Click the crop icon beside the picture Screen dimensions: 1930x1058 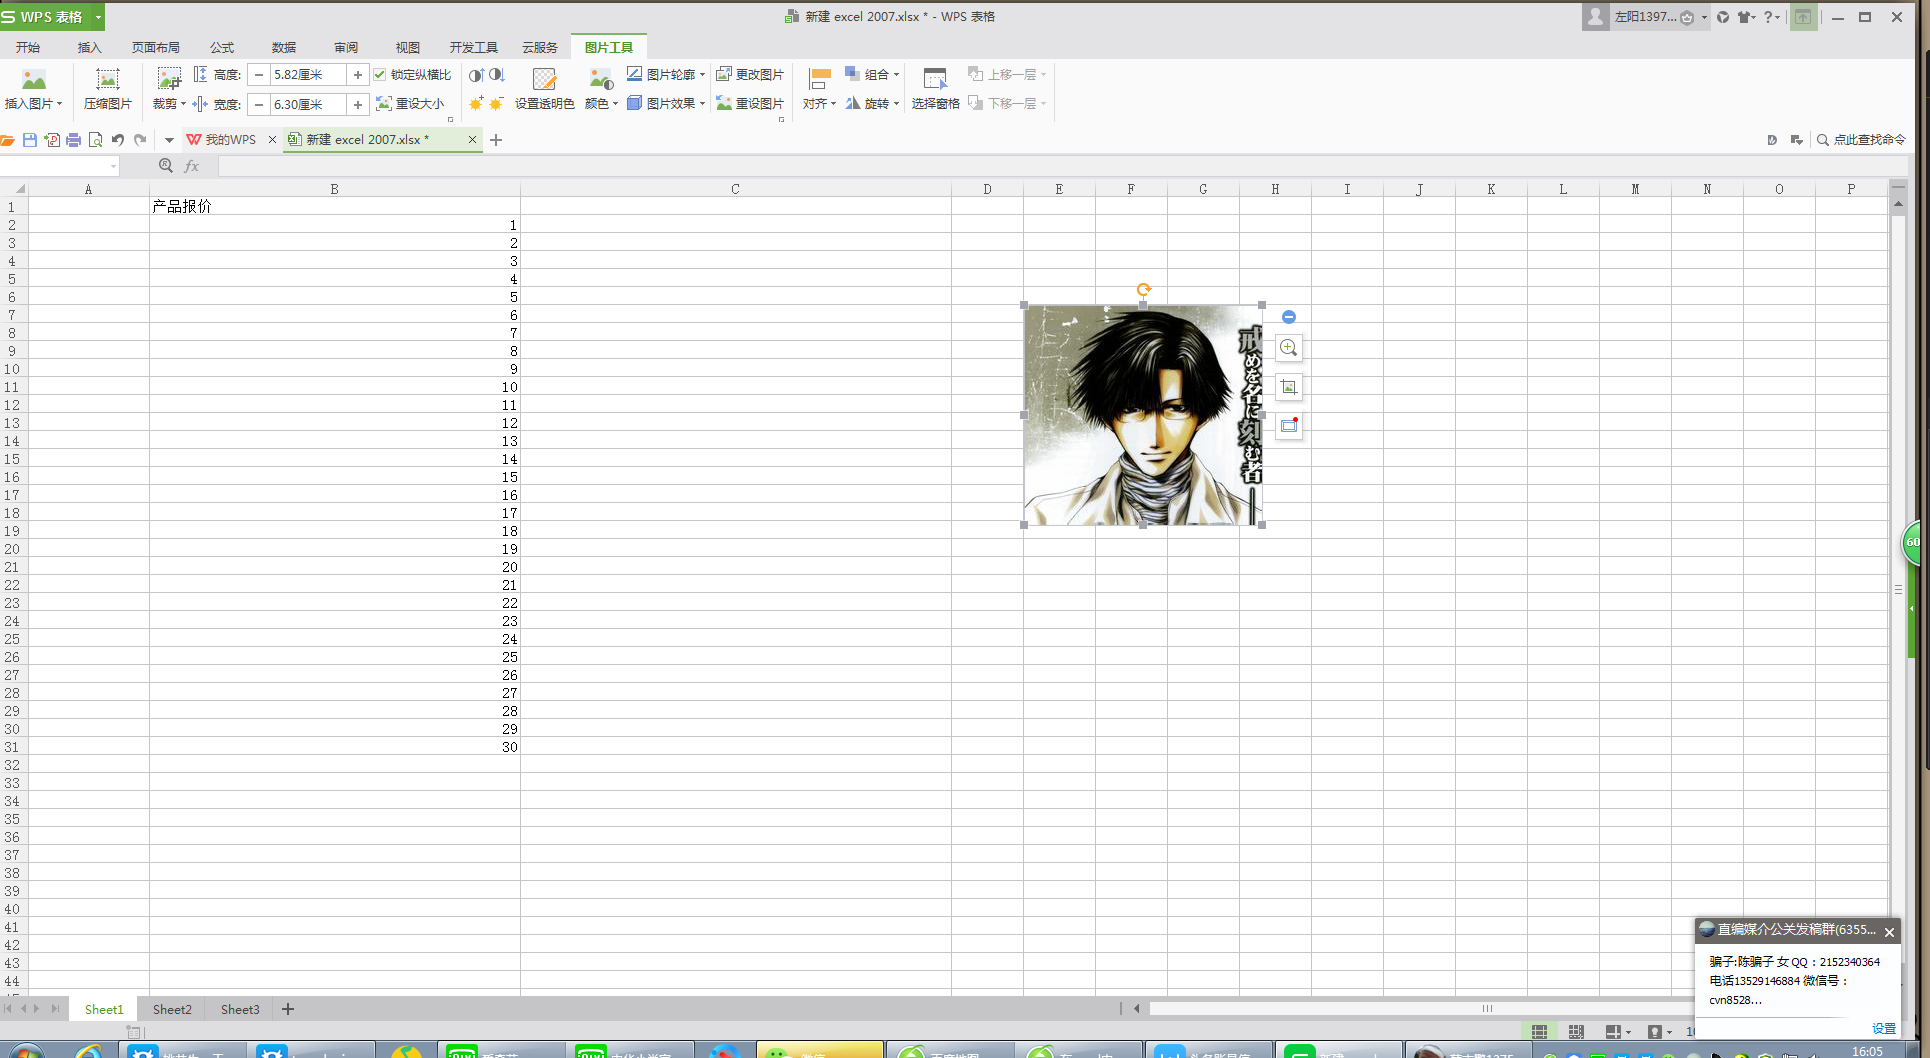[x=1289, y=387]
